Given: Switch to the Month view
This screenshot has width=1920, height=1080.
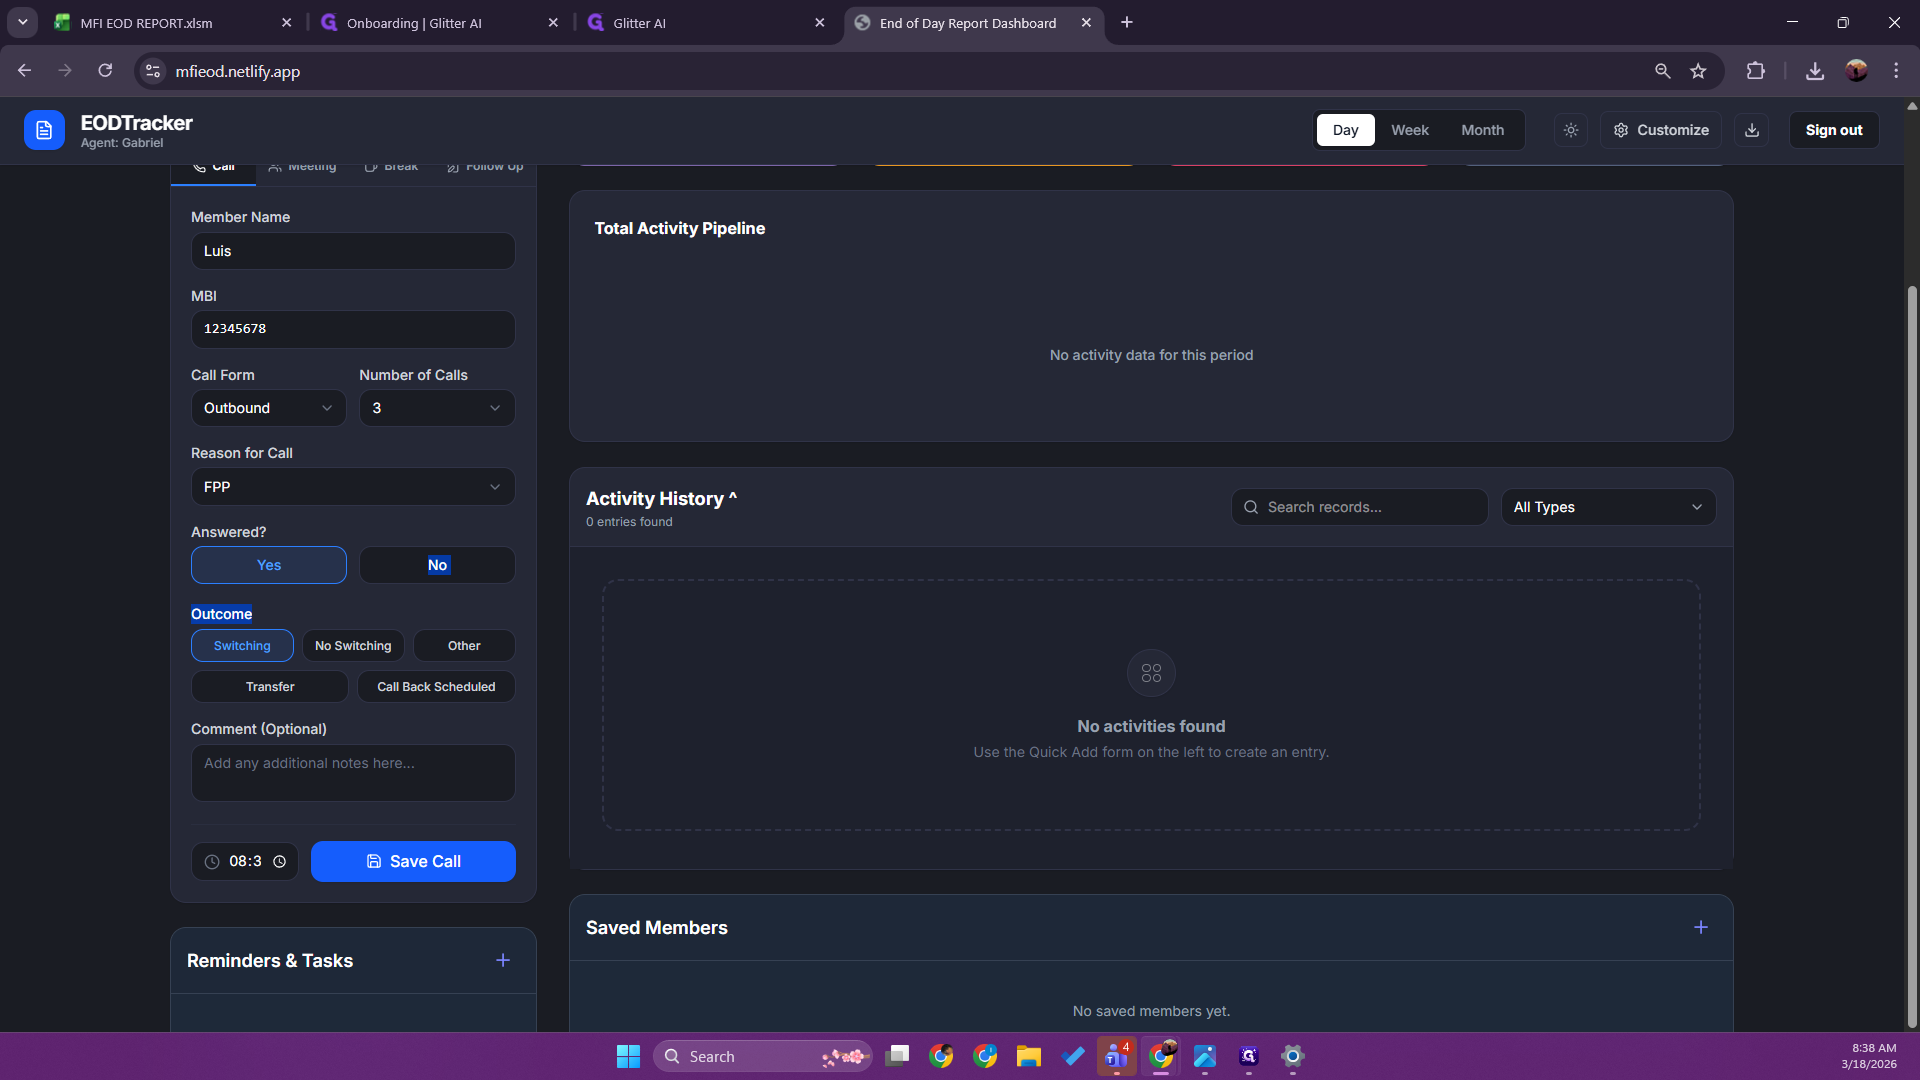Looking at the screenshot, I should [1482, 130].
